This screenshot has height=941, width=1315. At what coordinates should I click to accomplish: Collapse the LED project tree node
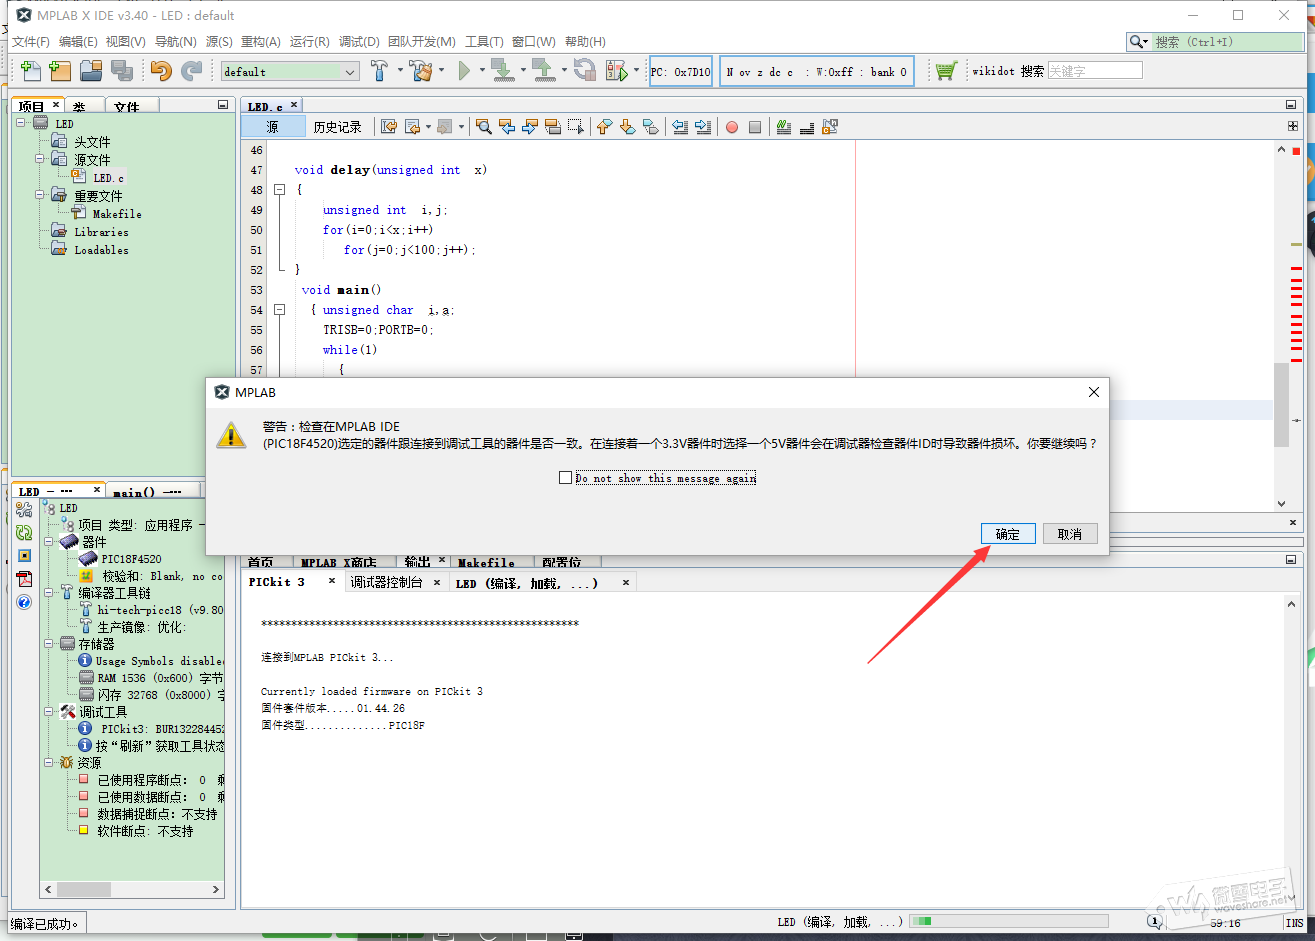pos(21,123)
